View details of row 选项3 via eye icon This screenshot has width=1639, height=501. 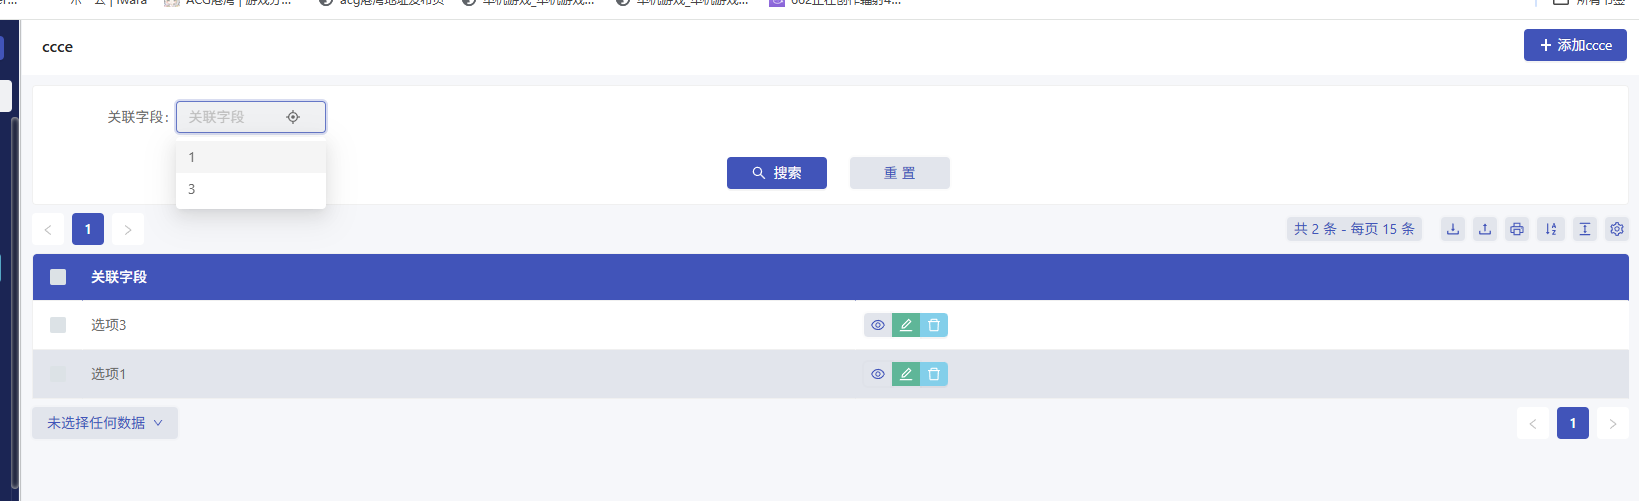click(878, 325)
